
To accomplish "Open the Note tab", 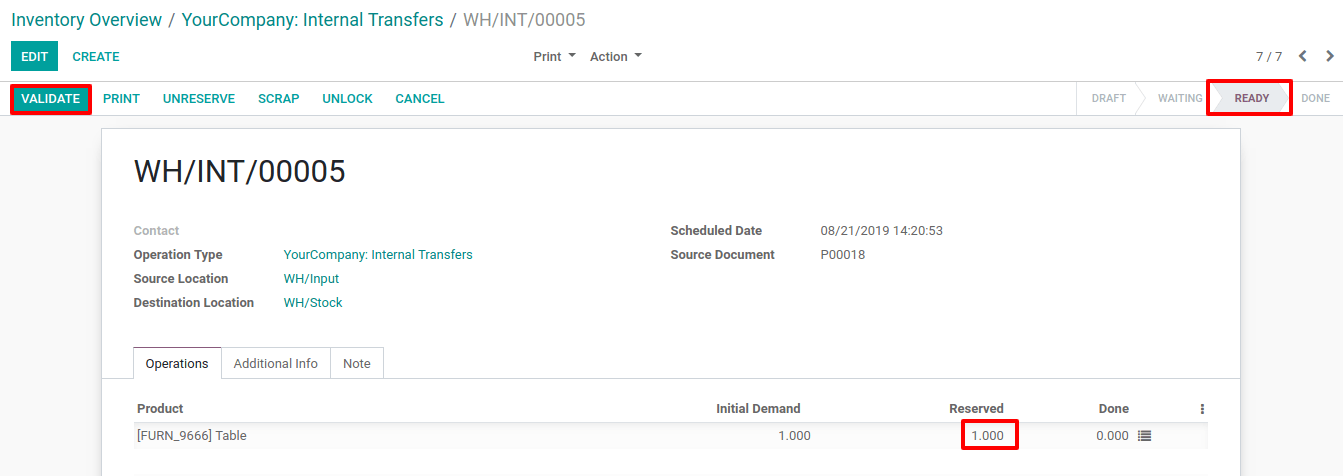I will 357,364.
